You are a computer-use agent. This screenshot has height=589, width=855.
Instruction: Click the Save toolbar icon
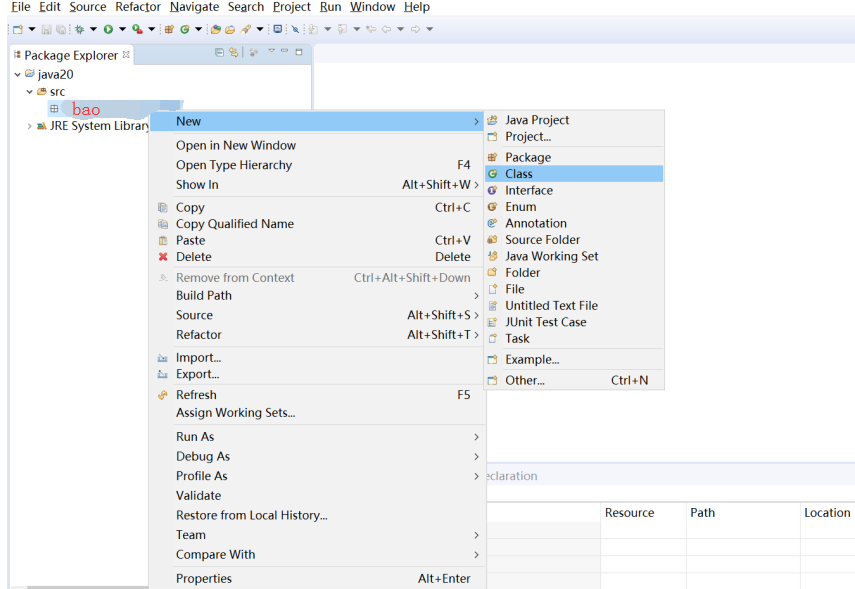click(x=46, y=29)
